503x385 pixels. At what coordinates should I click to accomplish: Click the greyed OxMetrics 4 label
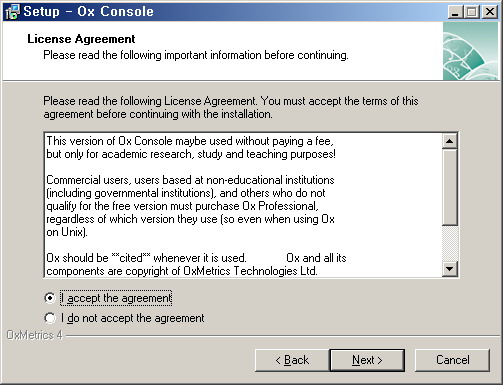click(x=34, y=335)
